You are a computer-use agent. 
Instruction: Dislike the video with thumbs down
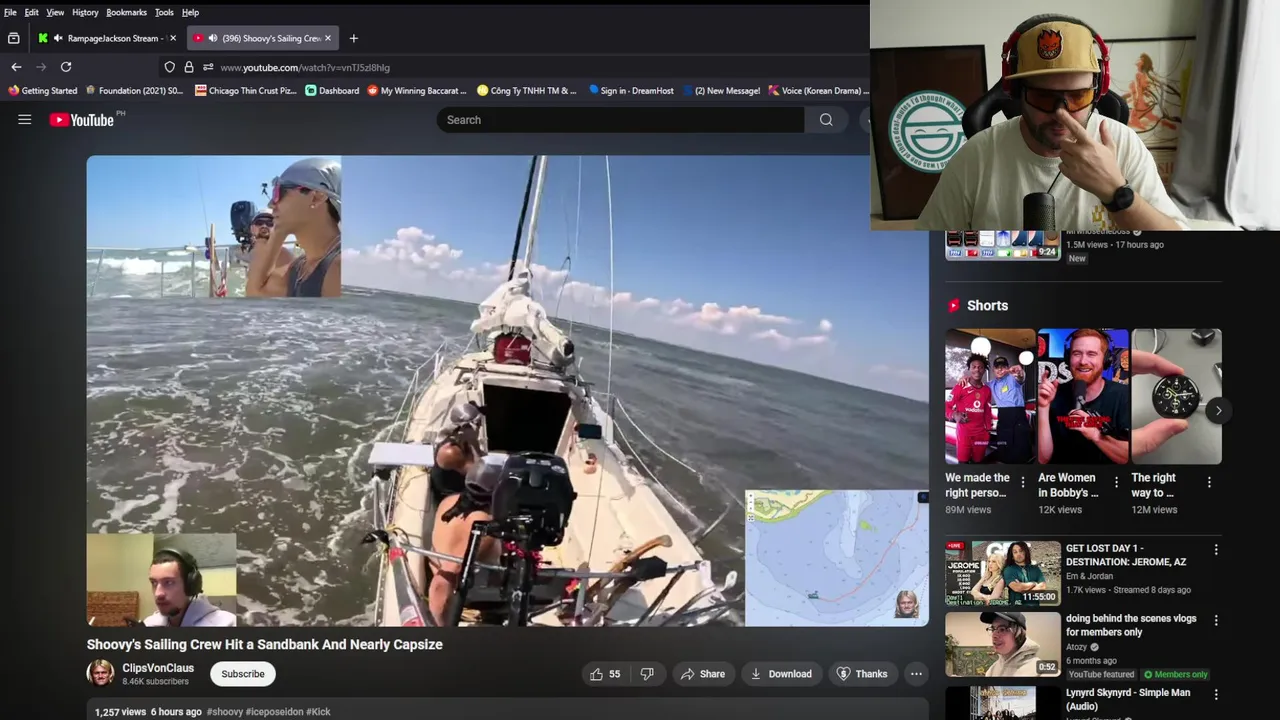click(647, 674)
